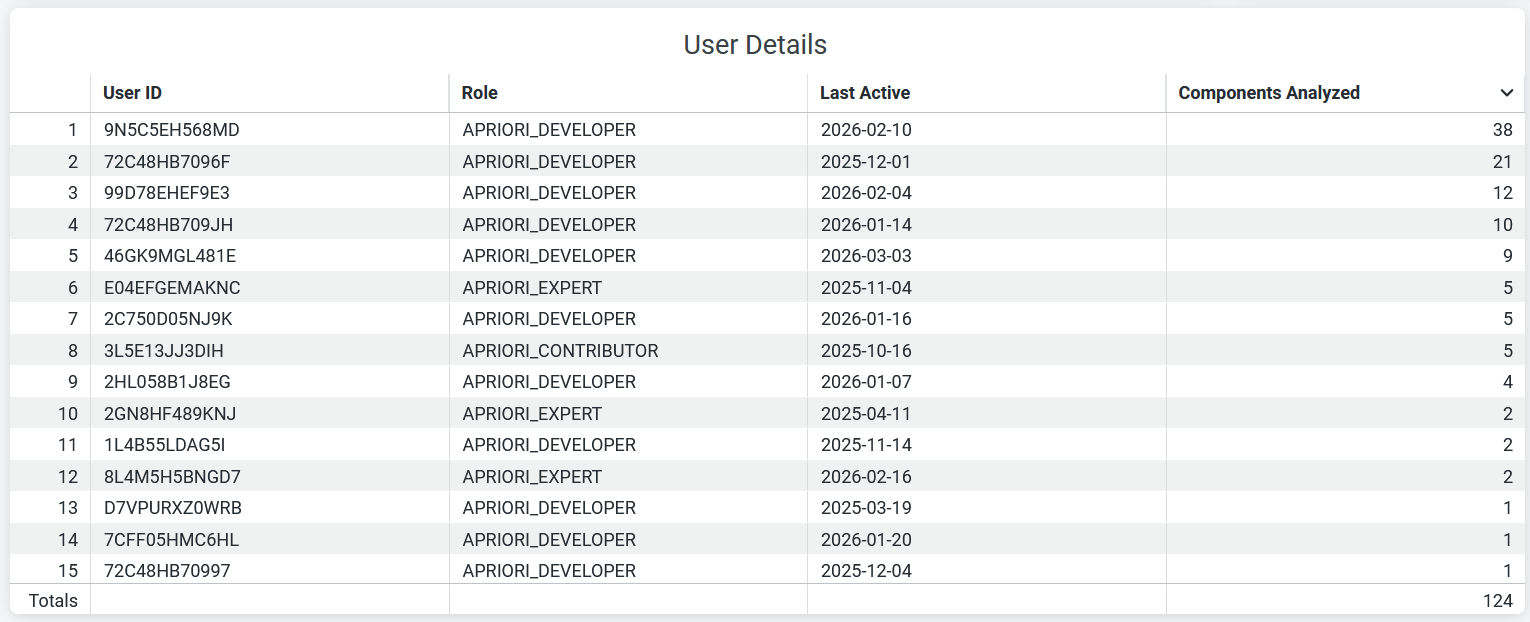This screenshot has width=1530, height=622.
Task: Click user ID 72C48HB7096F cell
Action: [166, 162]
